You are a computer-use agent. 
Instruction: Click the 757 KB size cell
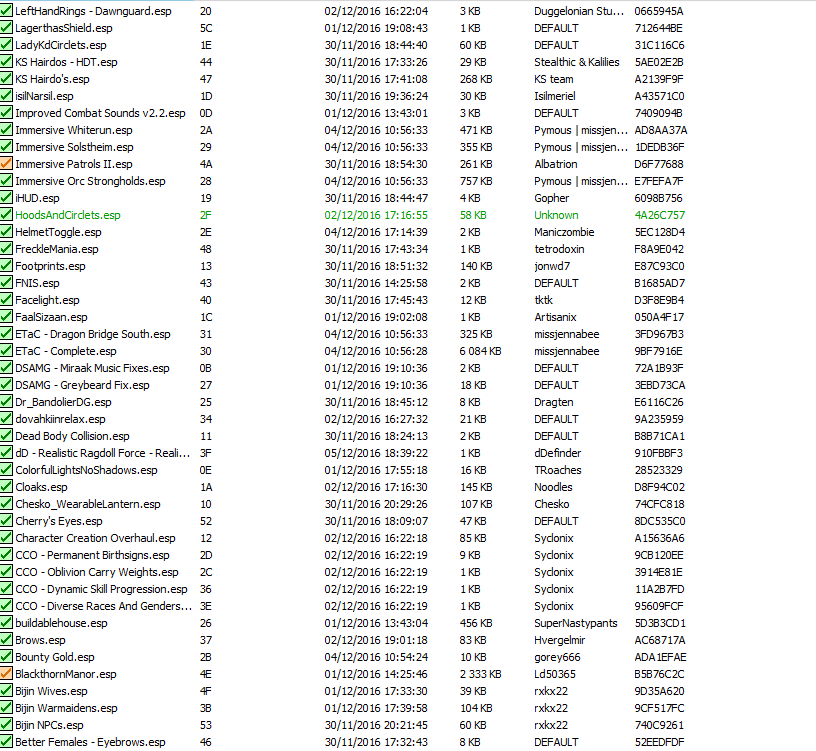476,181
